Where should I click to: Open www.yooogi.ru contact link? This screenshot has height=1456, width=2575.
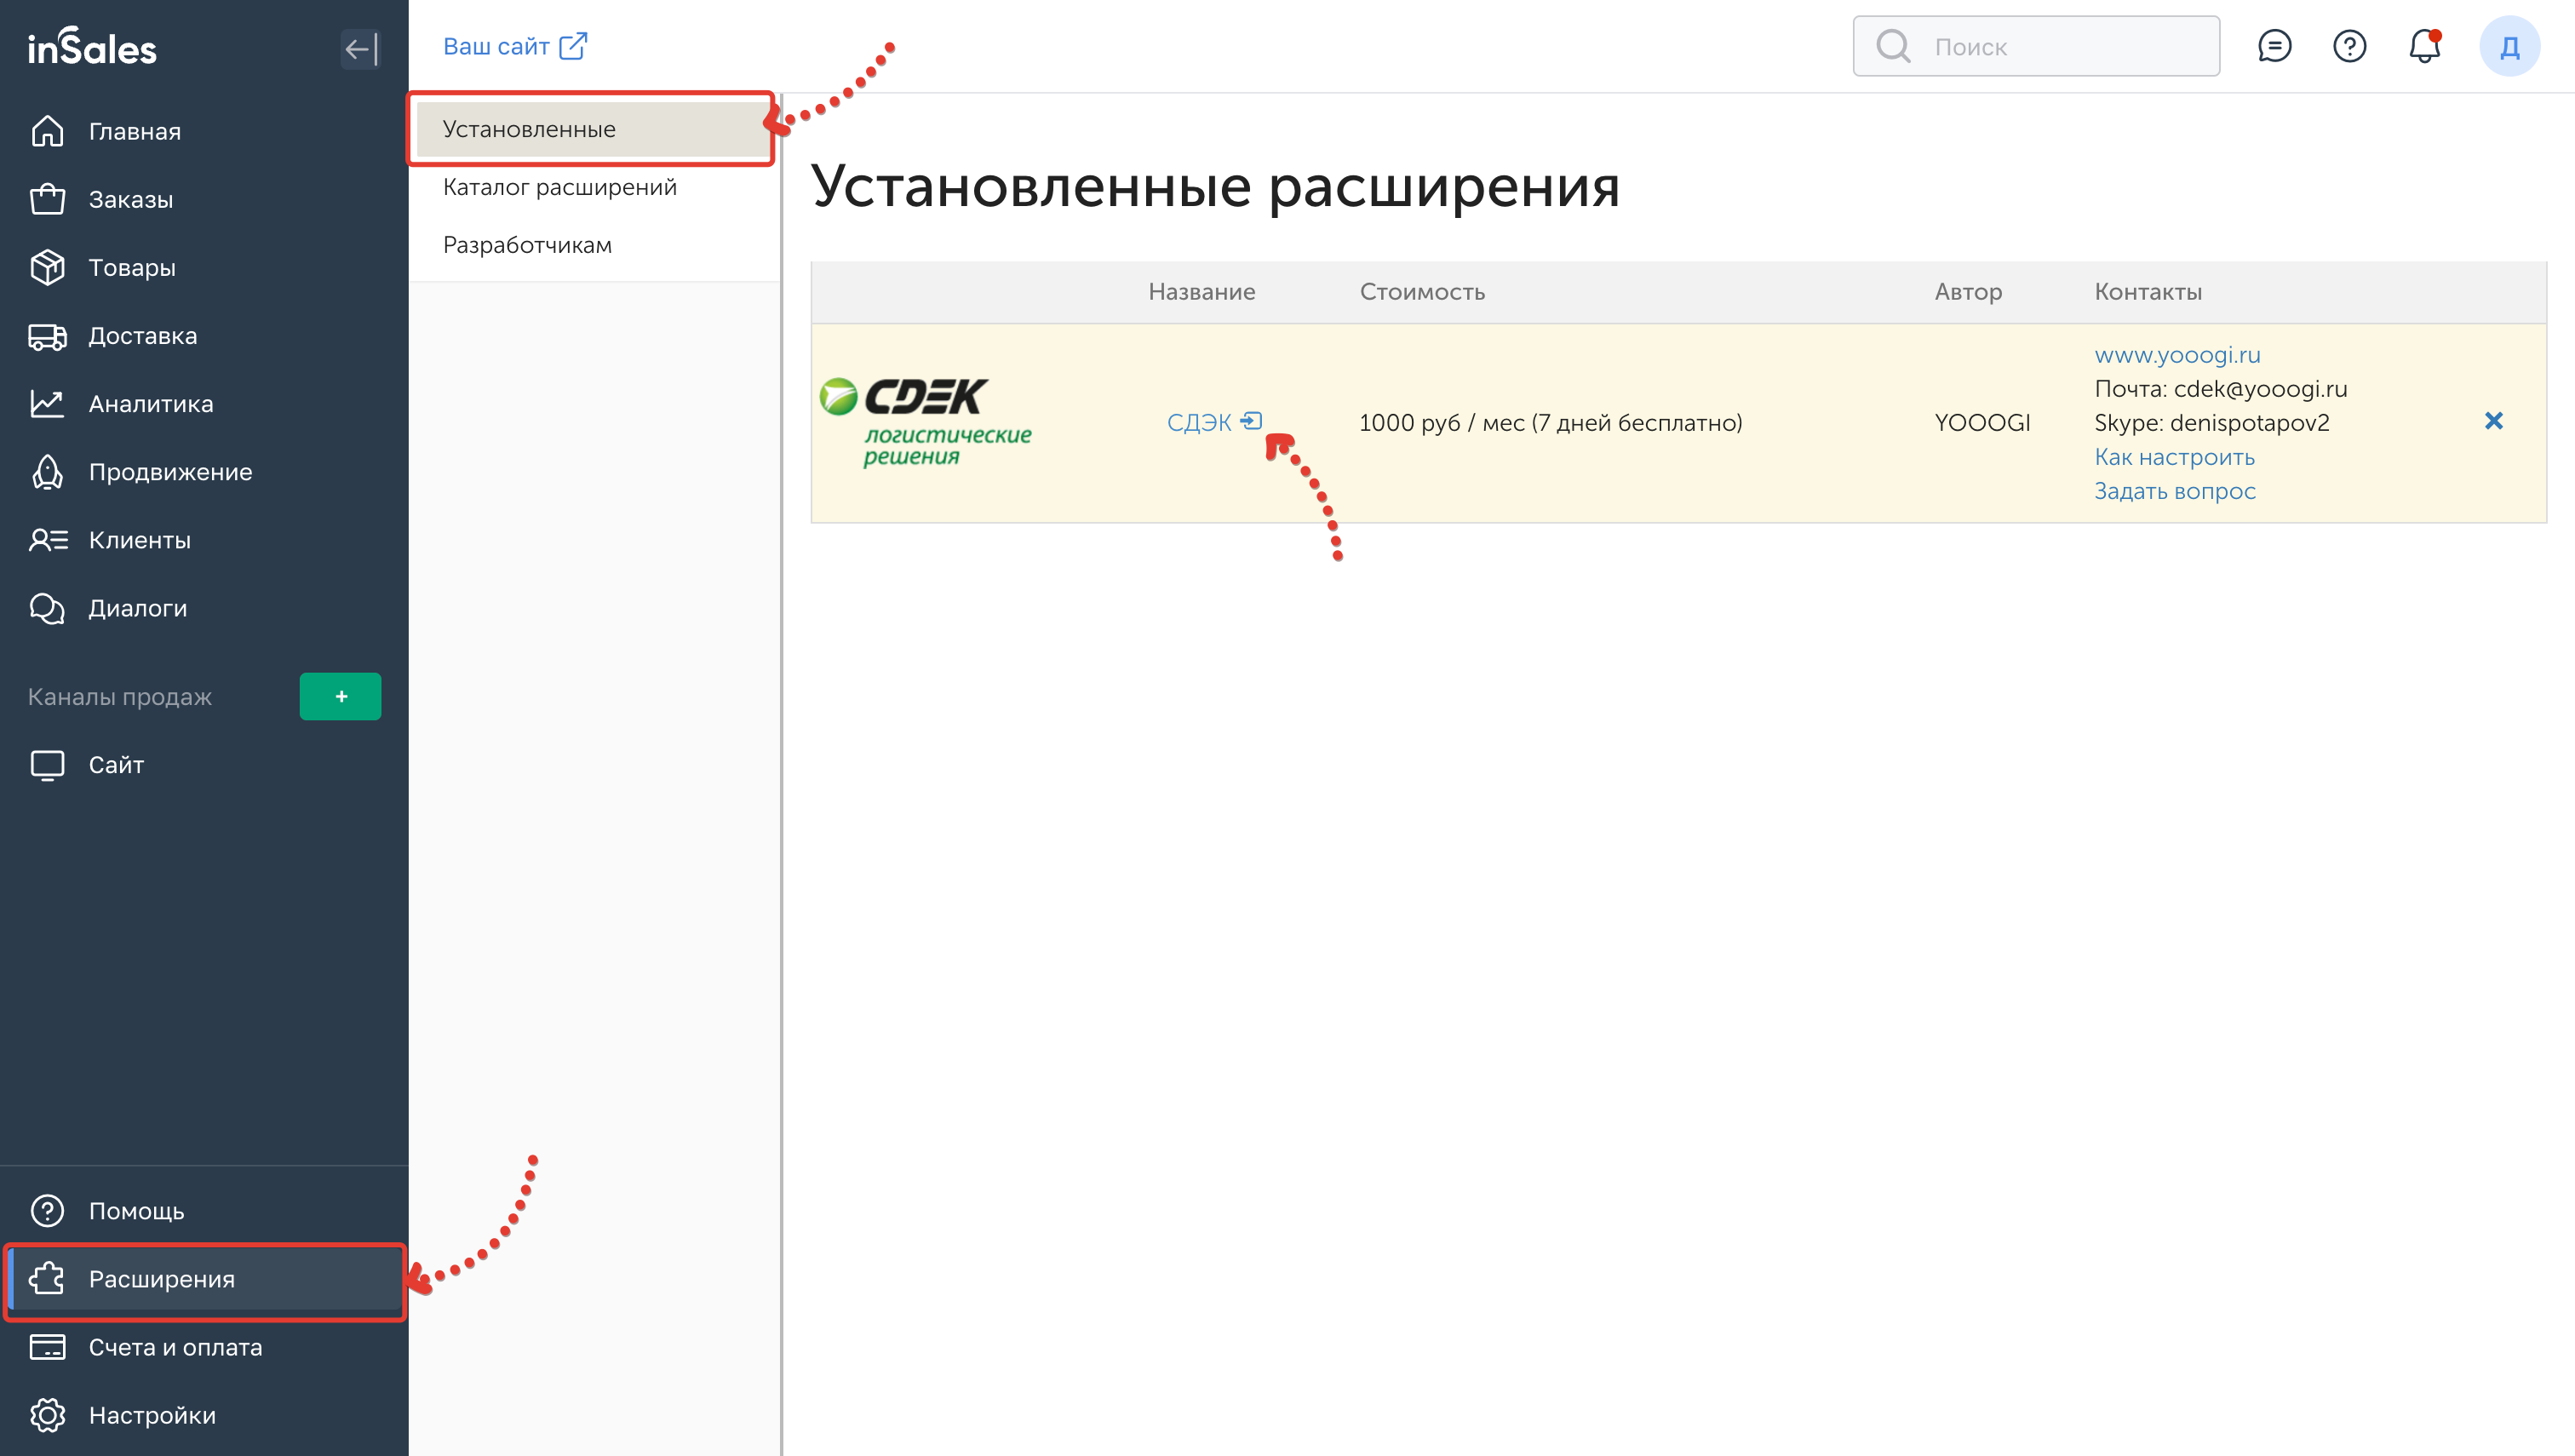click(2176, 355)
